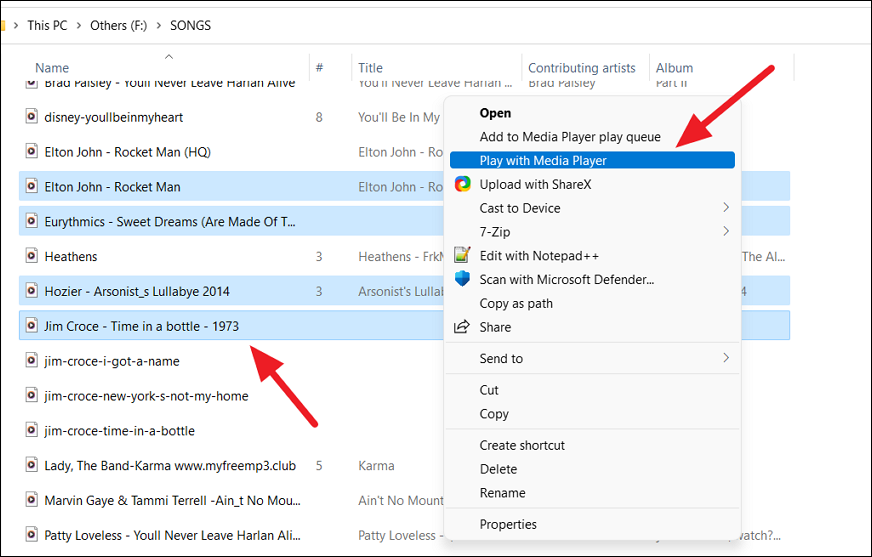Click the ShareX icon in context menu

462,184
